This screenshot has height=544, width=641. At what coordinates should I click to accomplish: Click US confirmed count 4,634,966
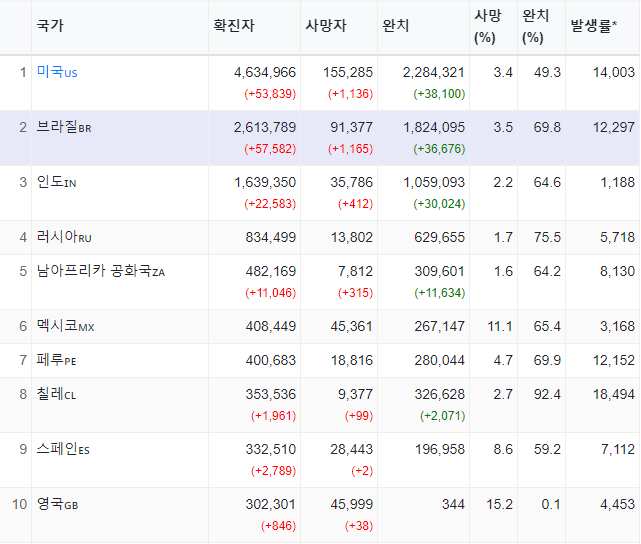264,72
